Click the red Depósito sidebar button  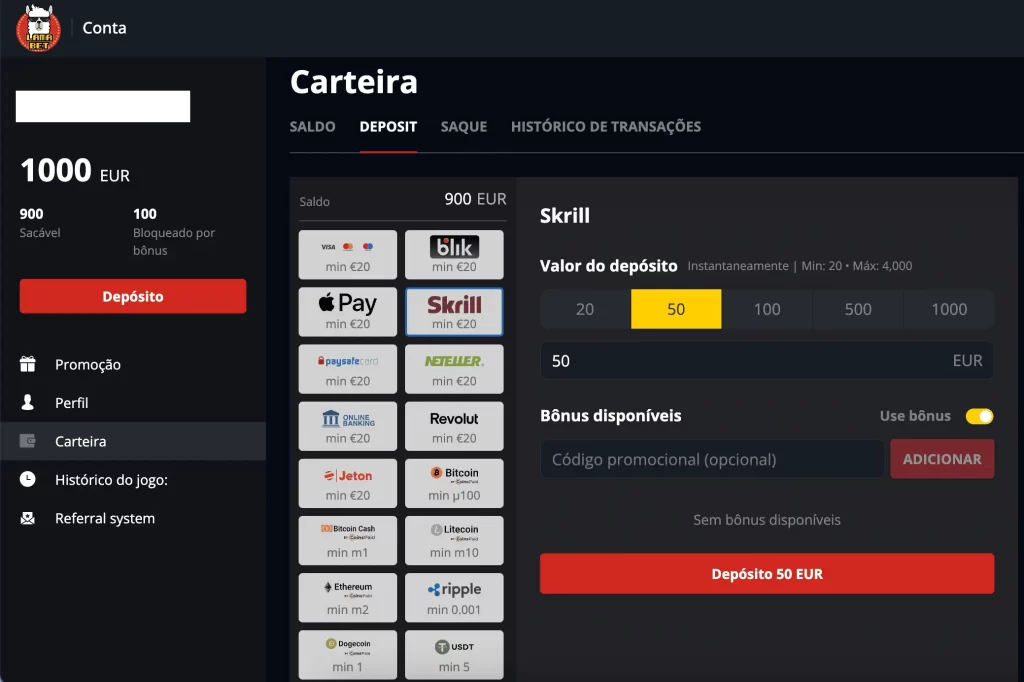(133, 296)
